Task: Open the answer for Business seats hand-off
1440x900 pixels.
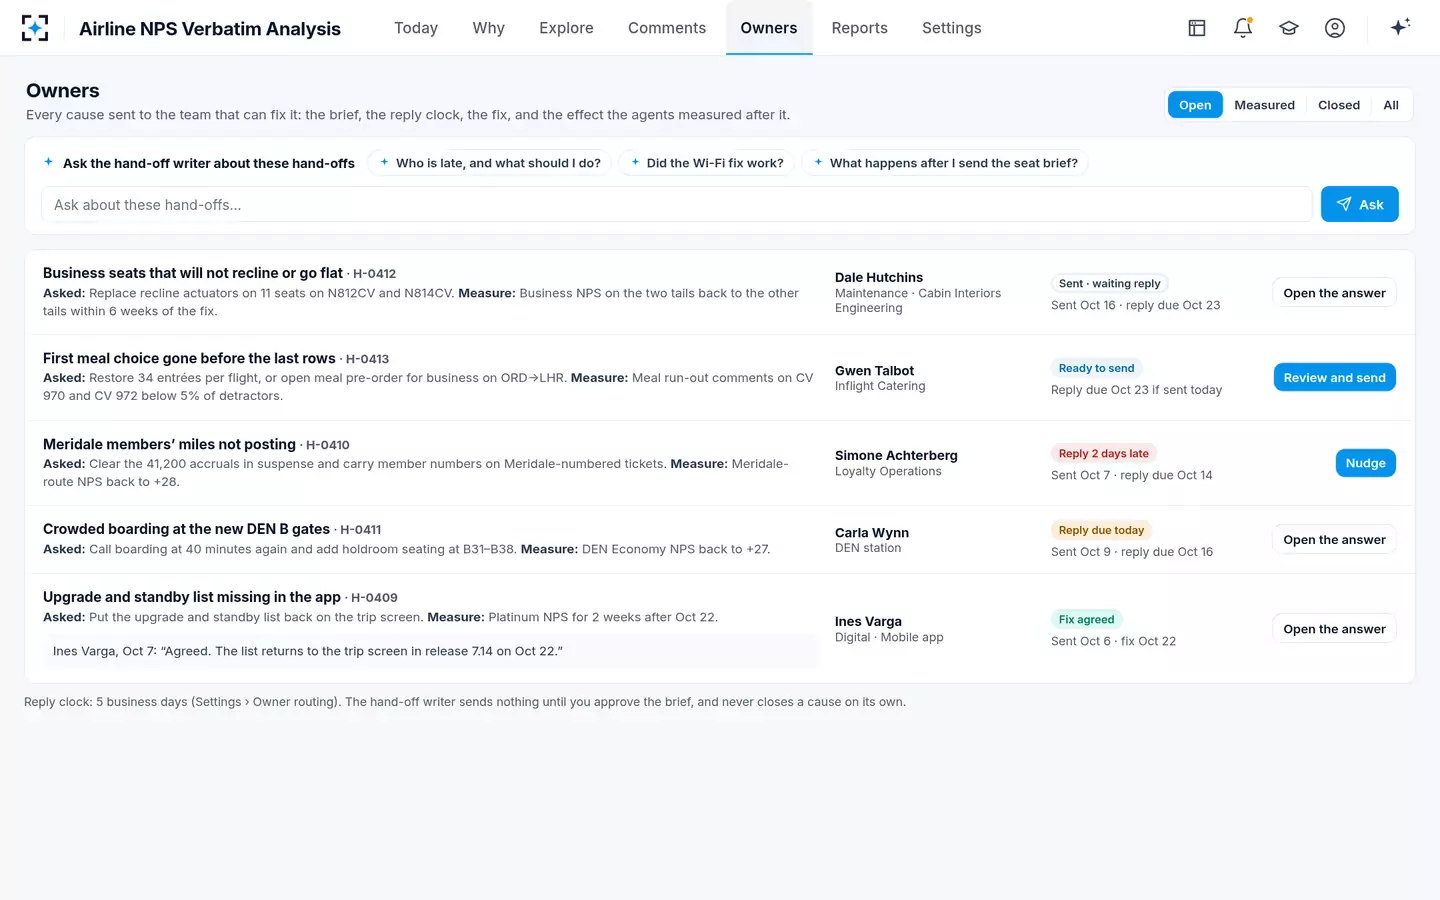Action: coord(1334,293)
